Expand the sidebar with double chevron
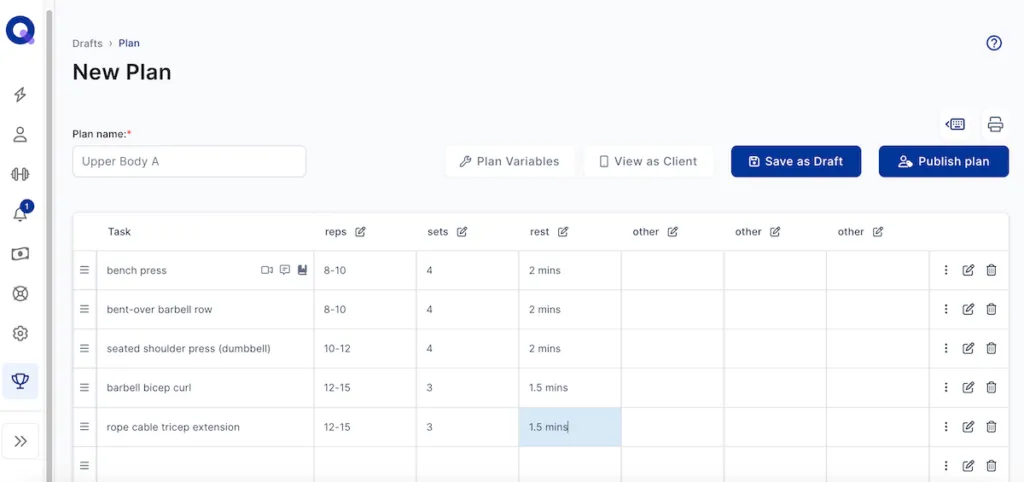 [x=20, y=441]
